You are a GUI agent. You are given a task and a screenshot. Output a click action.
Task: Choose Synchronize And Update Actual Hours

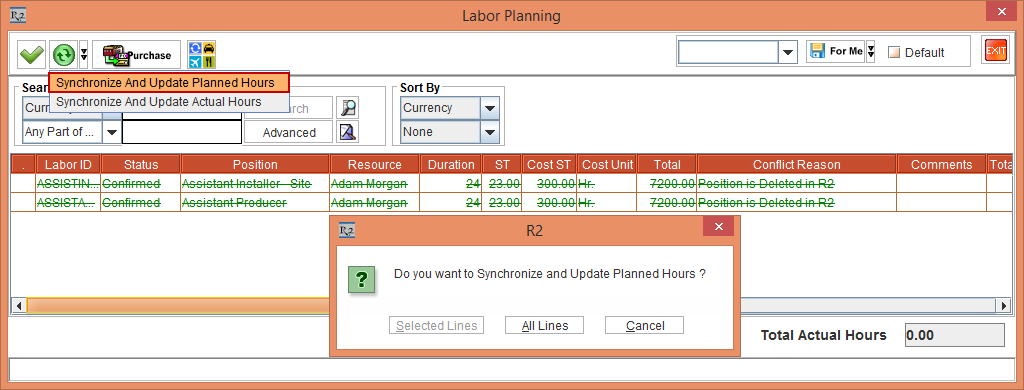[x=169, y=103]
